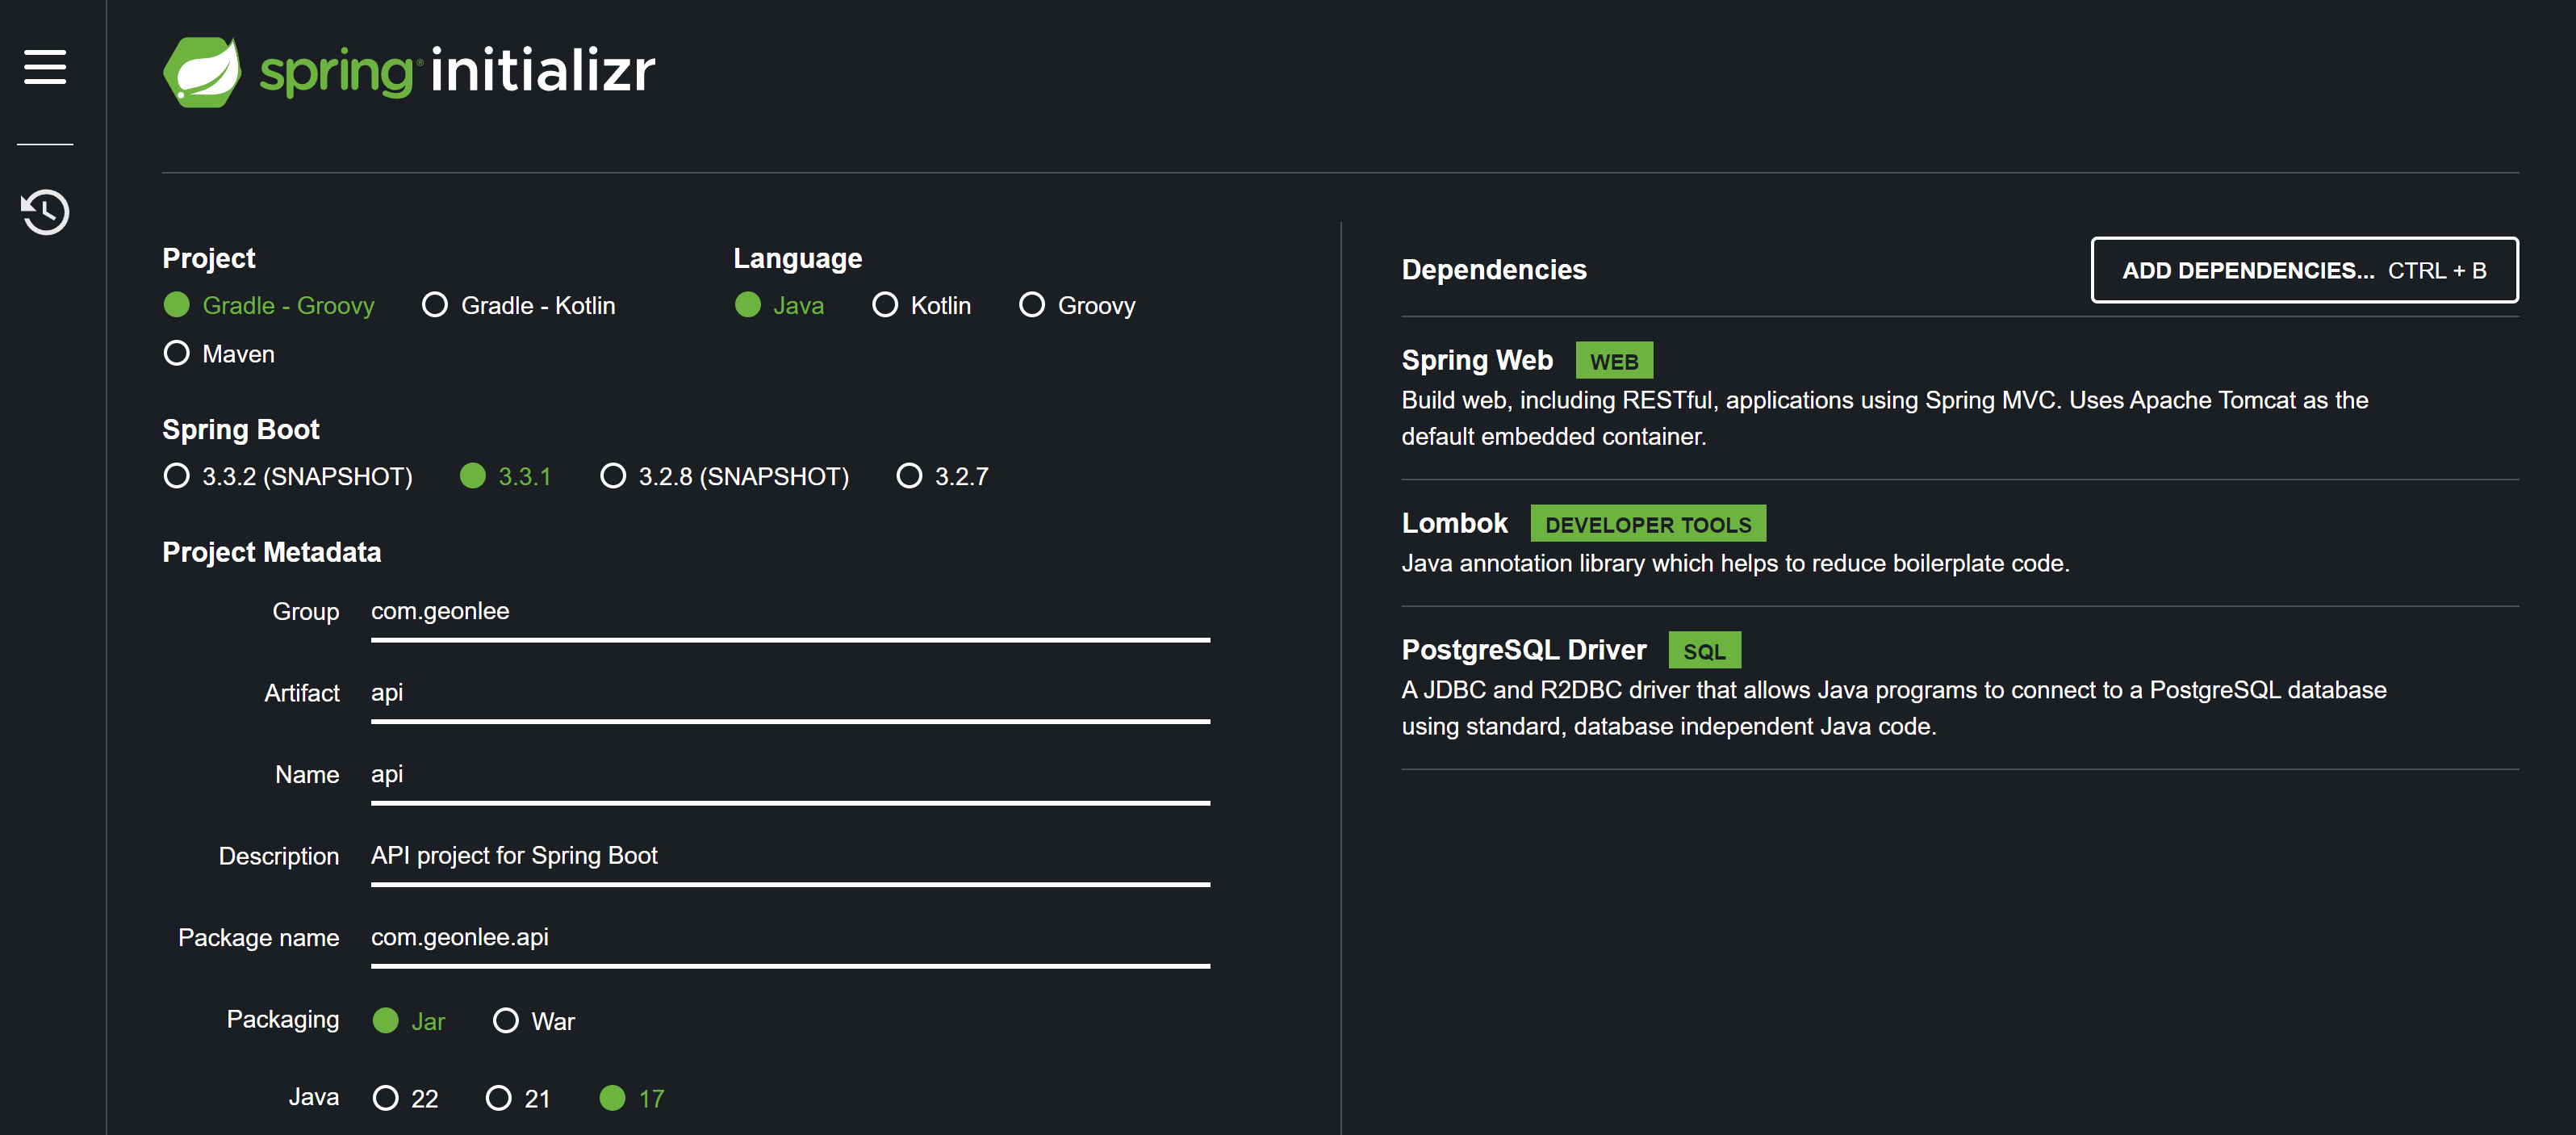Select the Maven project option
The height and width of the screenshot is (1135, 2576).
[177, 353]
